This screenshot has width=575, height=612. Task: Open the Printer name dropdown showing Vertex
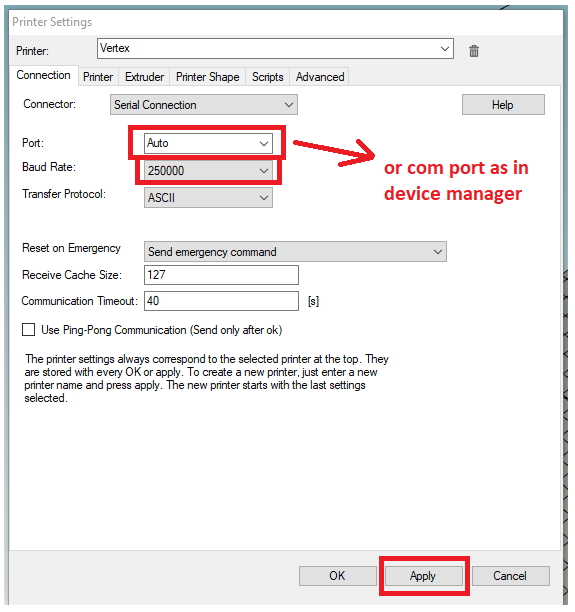point(275,48)
